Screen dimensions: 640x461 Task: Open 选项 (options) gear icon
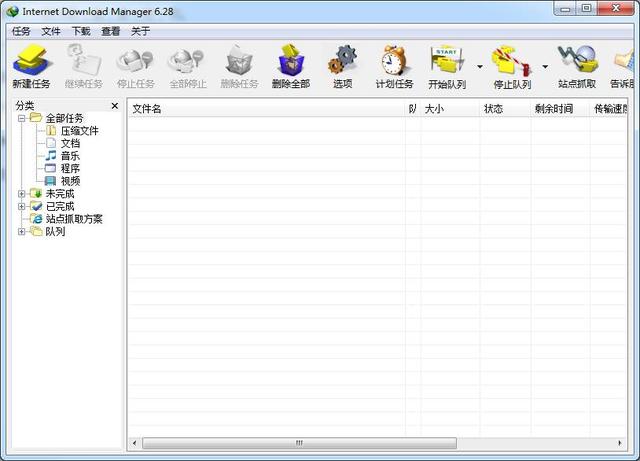tap(342, 66)
